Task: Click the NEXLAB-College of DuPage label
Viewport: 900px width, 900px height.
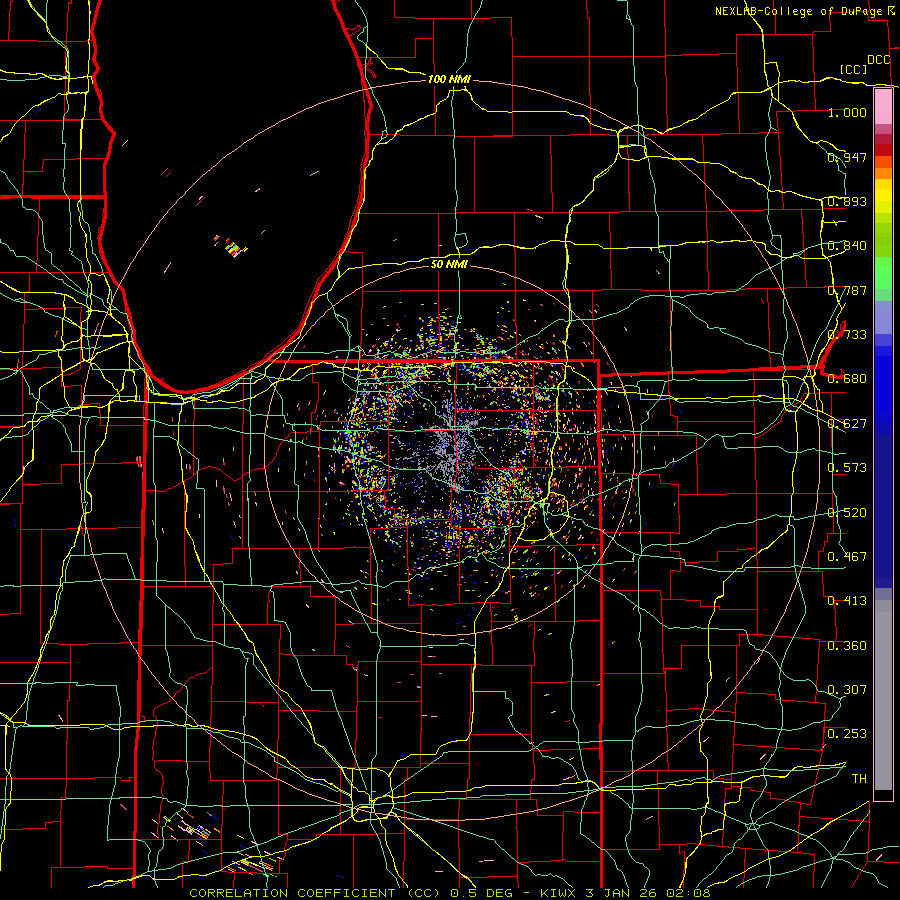Action: (x=798, y=11)
